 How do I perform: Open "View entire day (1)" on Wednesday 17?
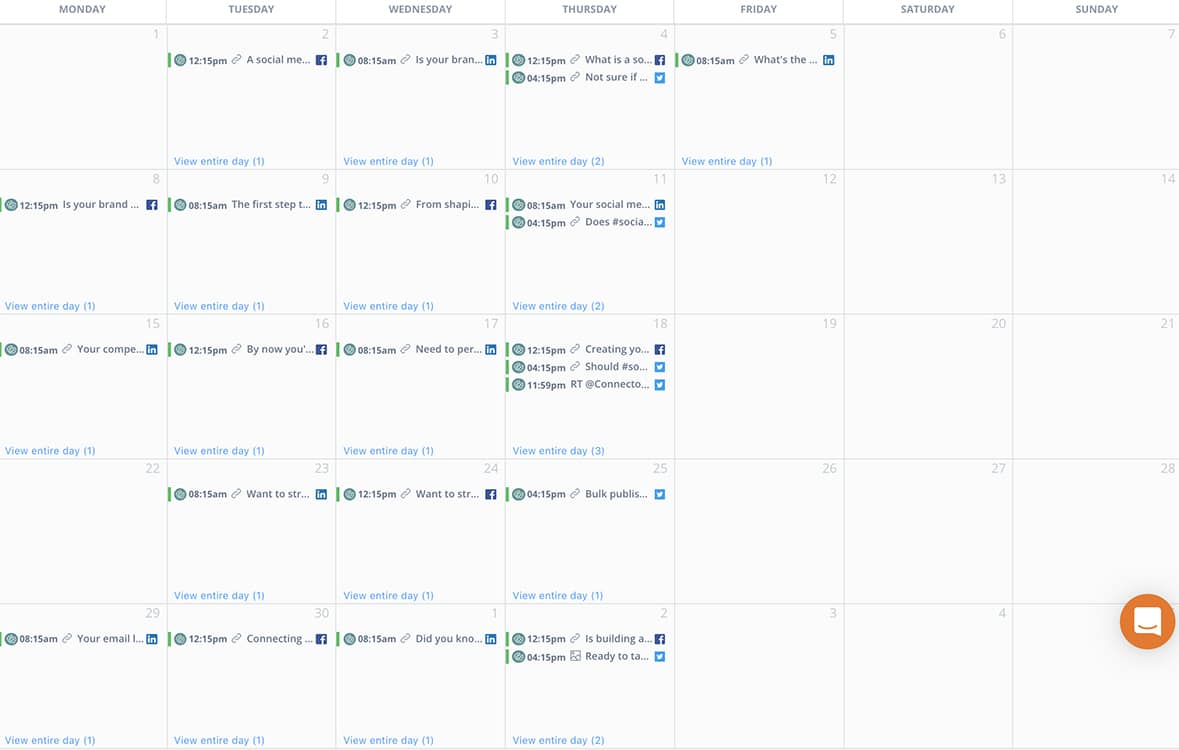[x=388, y=451]
